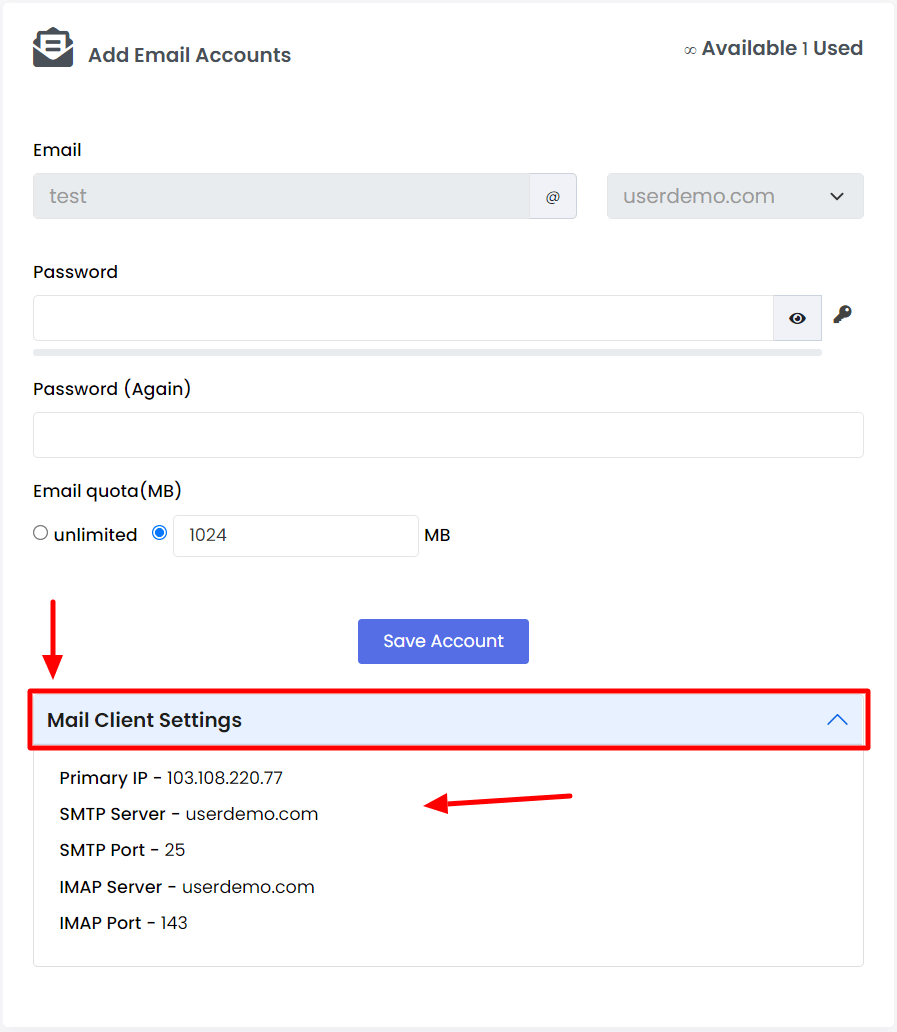Screen dimensions: 897x1032
Task: Click the IMAP Port 143 line
Action: 124,923
